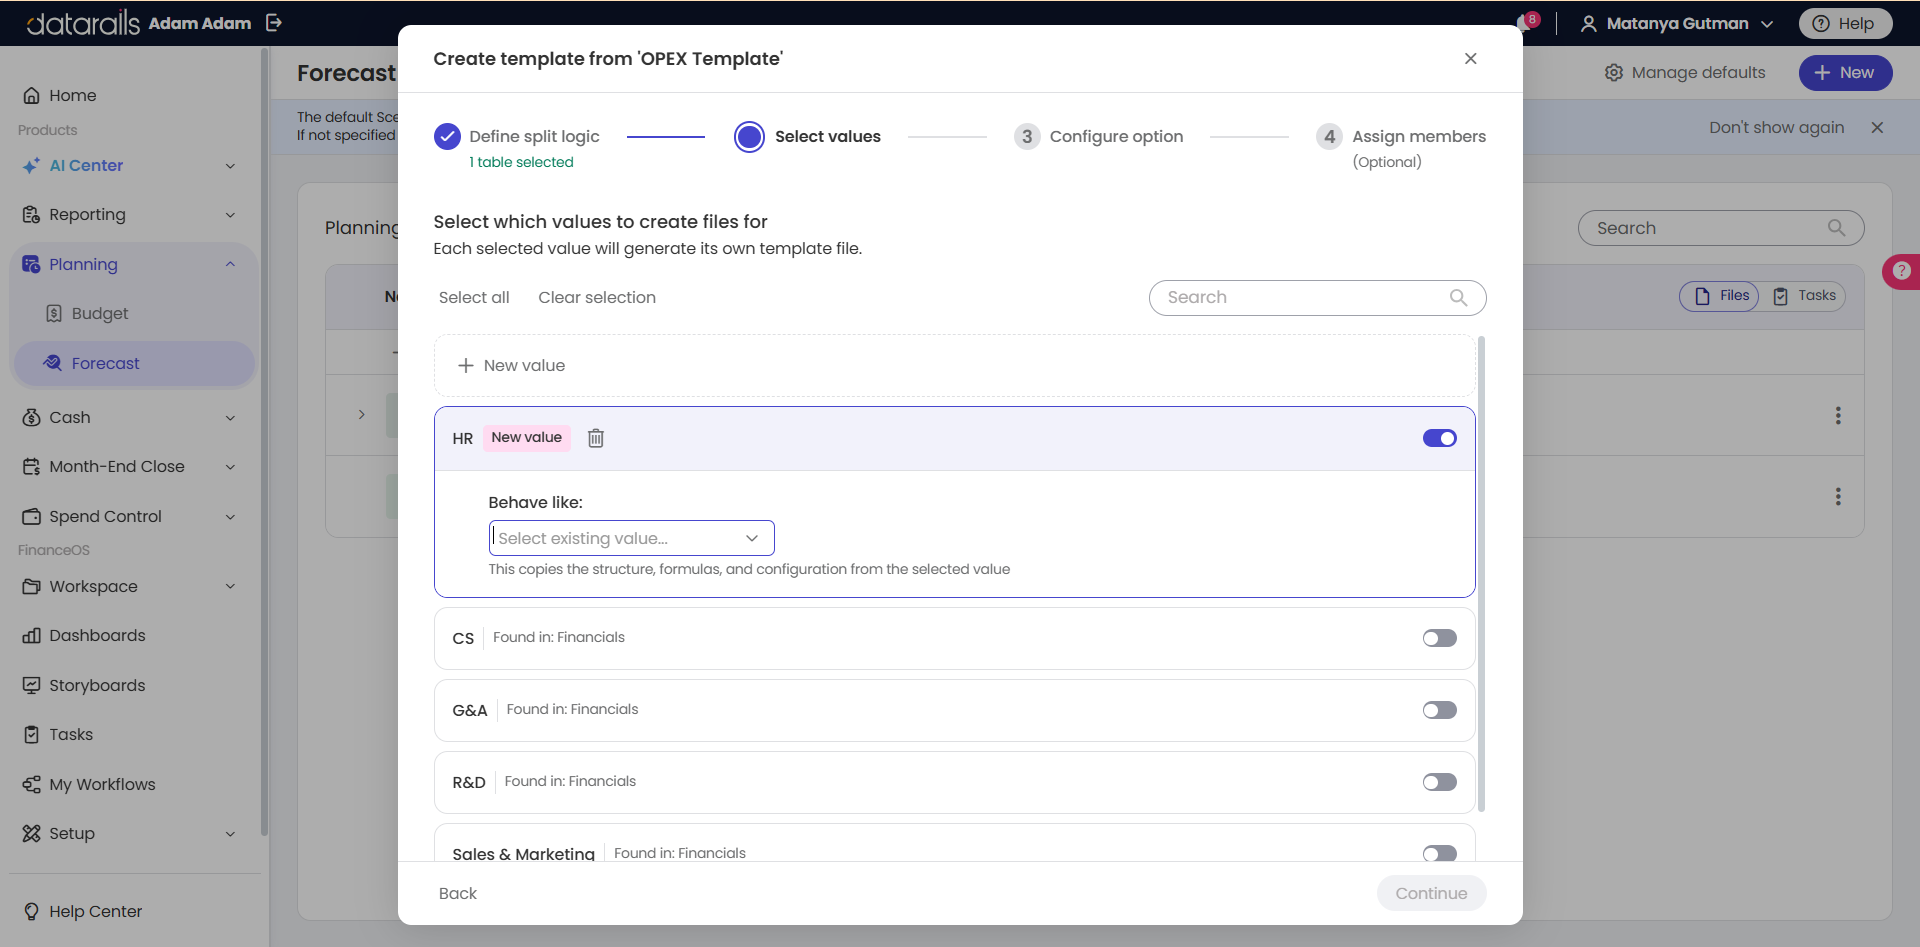Collapse the Planning menu chevron

tap(230, 265)
